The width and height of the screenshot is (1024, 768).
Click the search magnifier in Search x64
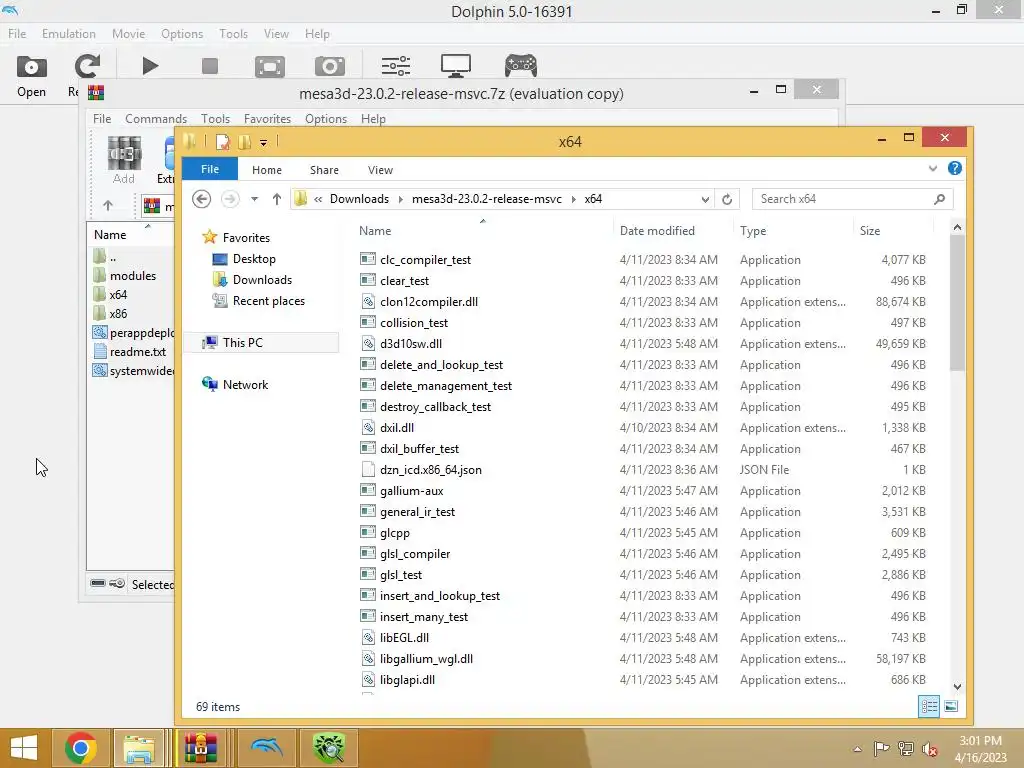[x=939, y=199]
